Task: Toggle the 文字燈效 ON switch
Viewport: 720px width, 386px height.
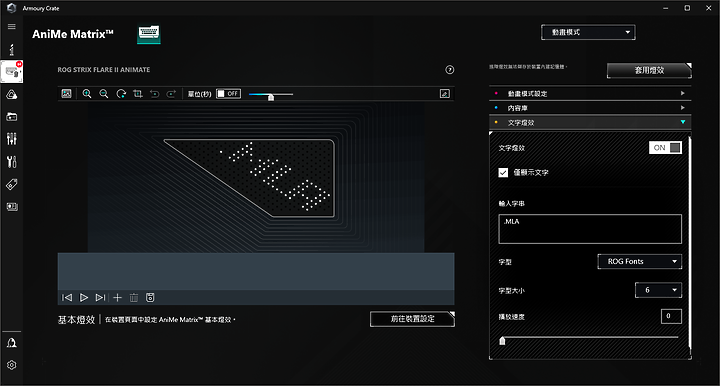Action: [665, 147]
